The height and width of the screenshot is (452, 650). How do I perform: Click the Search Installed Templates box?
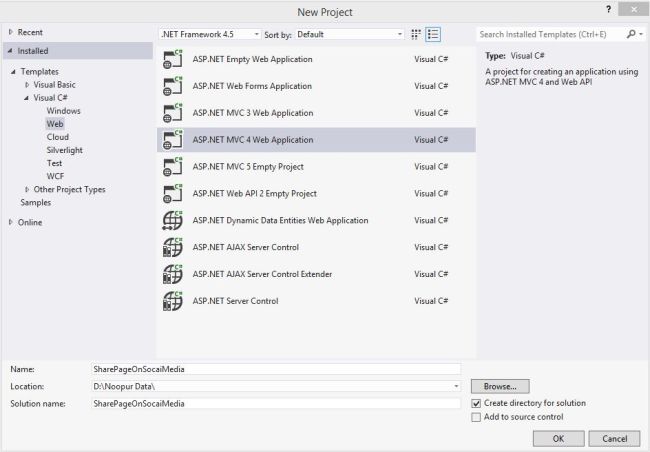point(551,34)
